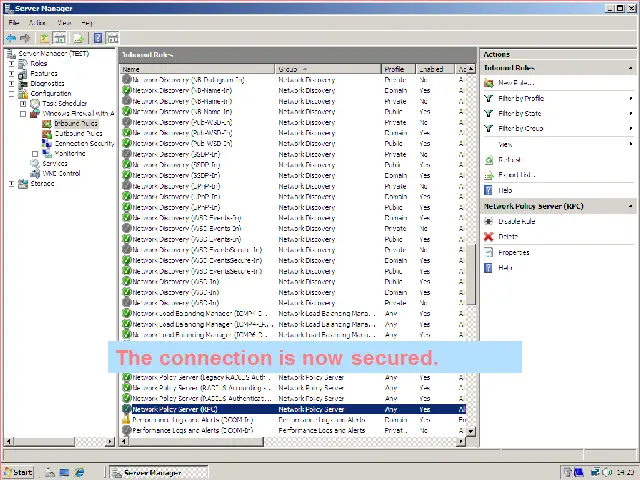This screenshot has width=640, height=480.
Task: Click the rules list vertical scrollbar thumb
Action: 471,274
